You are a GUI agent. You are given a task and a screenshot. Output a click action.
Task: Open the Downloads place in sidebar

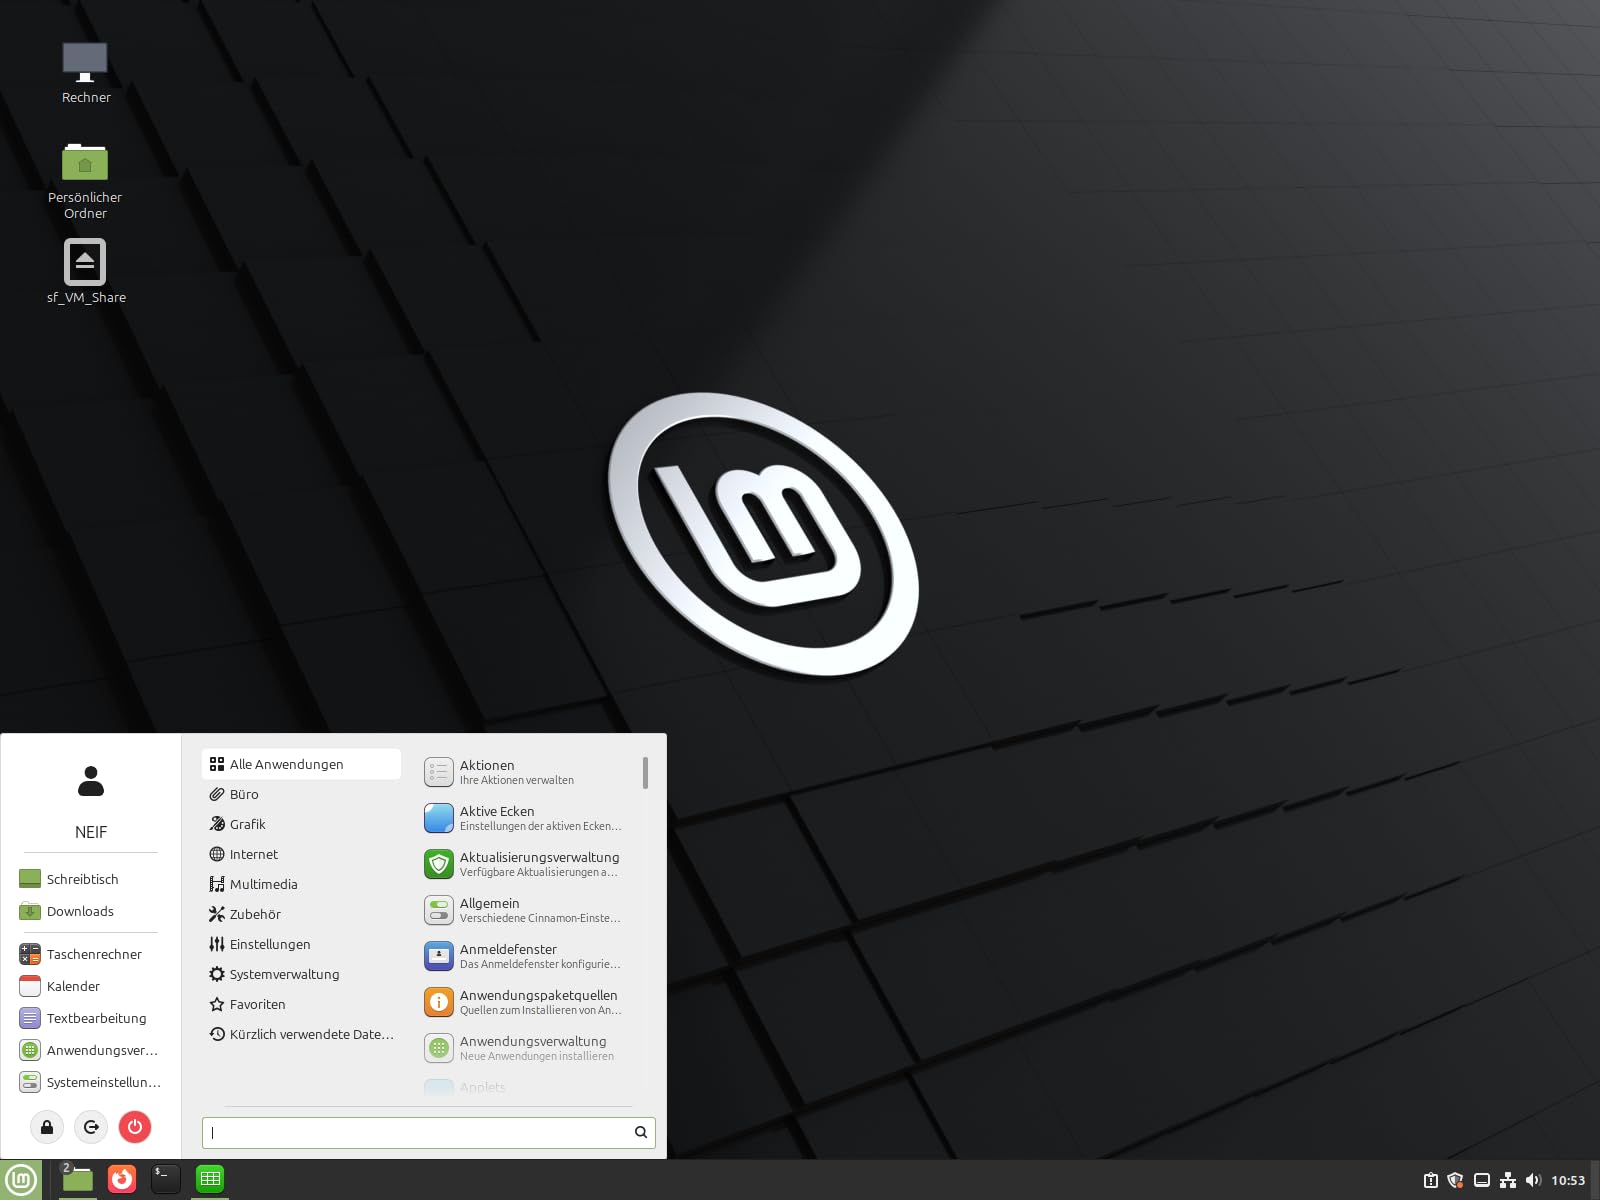click(x=90, y=911)
